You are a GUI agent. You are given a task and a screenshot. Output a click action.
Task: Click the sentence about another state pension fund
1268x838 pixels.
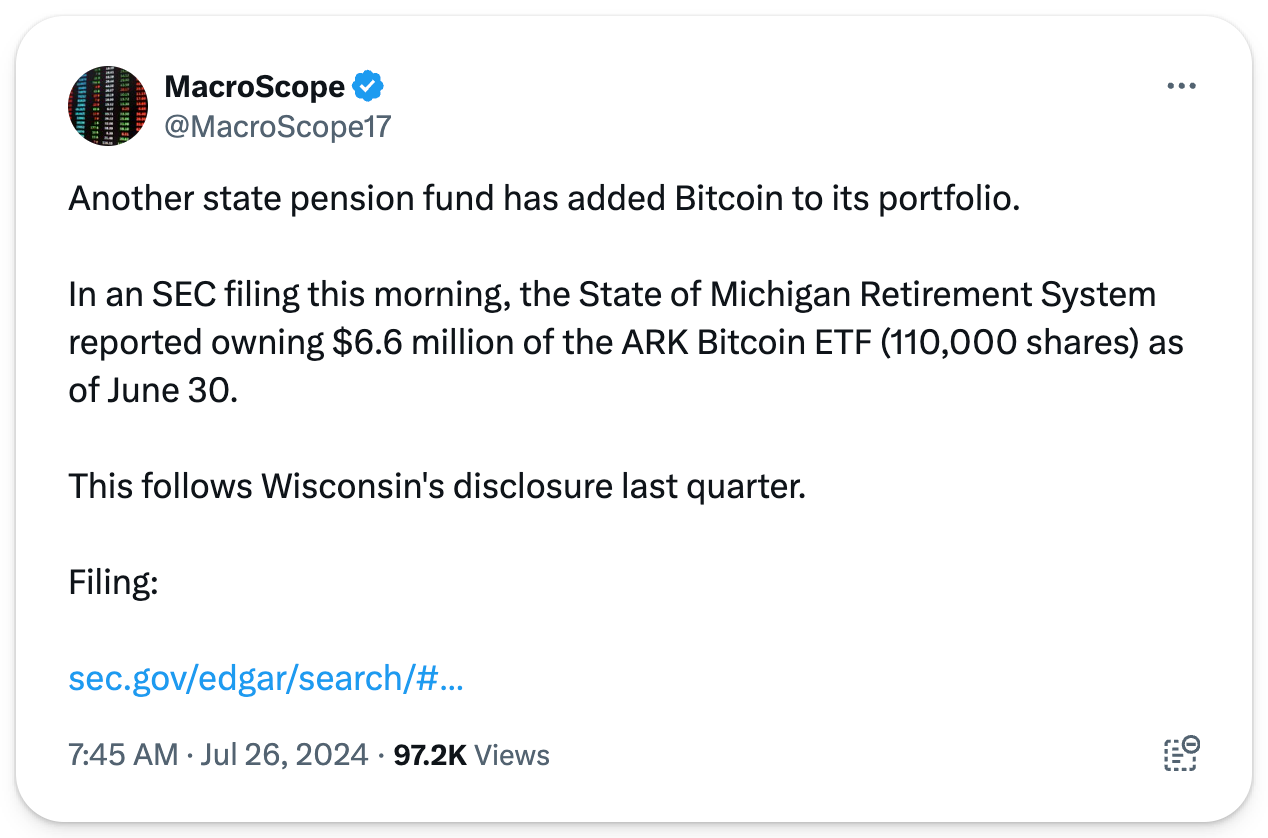544,199
